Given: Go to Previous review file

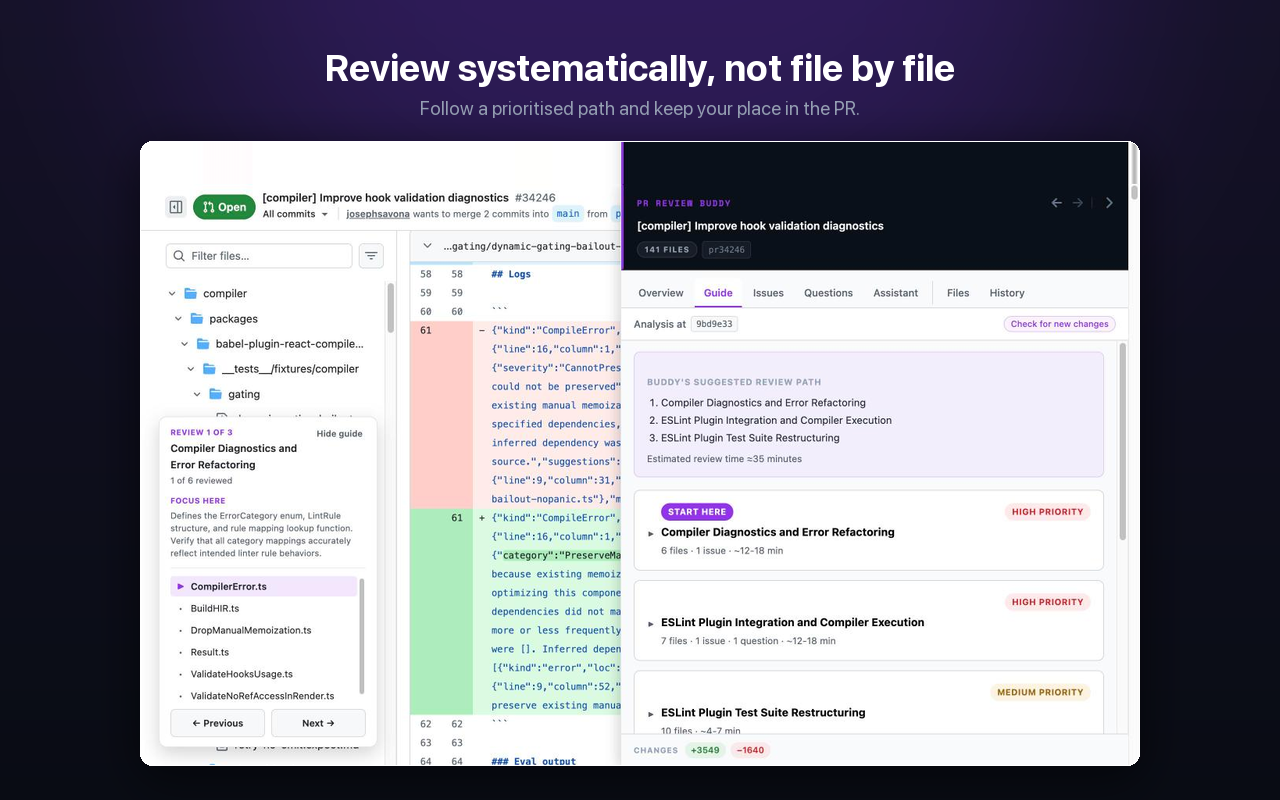Looking at the screenshot, I should tap(217, 723).
